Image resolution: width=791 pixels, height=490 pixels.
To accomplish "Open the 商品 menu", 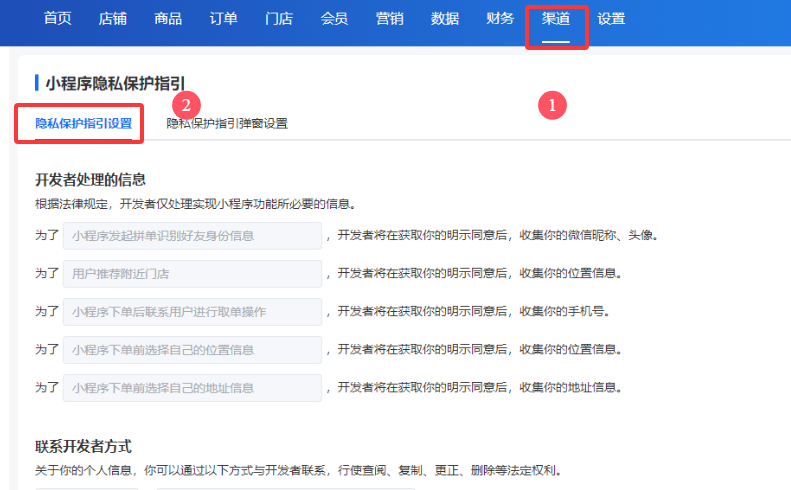I will pos(168,19).
